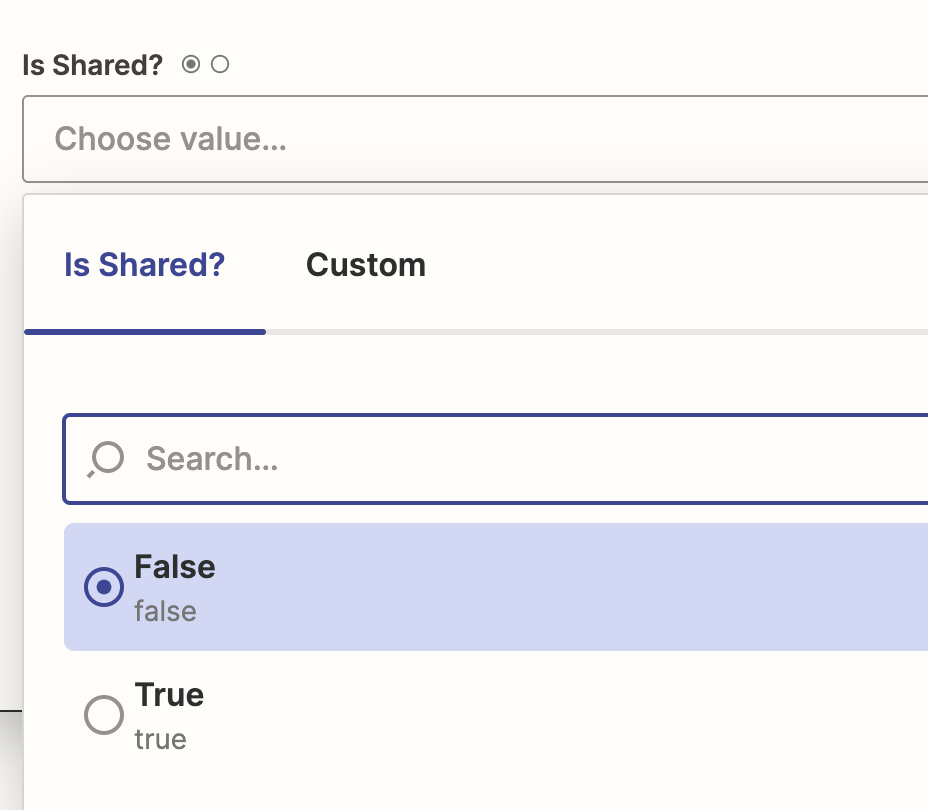The height and width of the screenshot is (810, 928).
Task: Click the Choose value placeholder text
Action: tap(170, 139)
